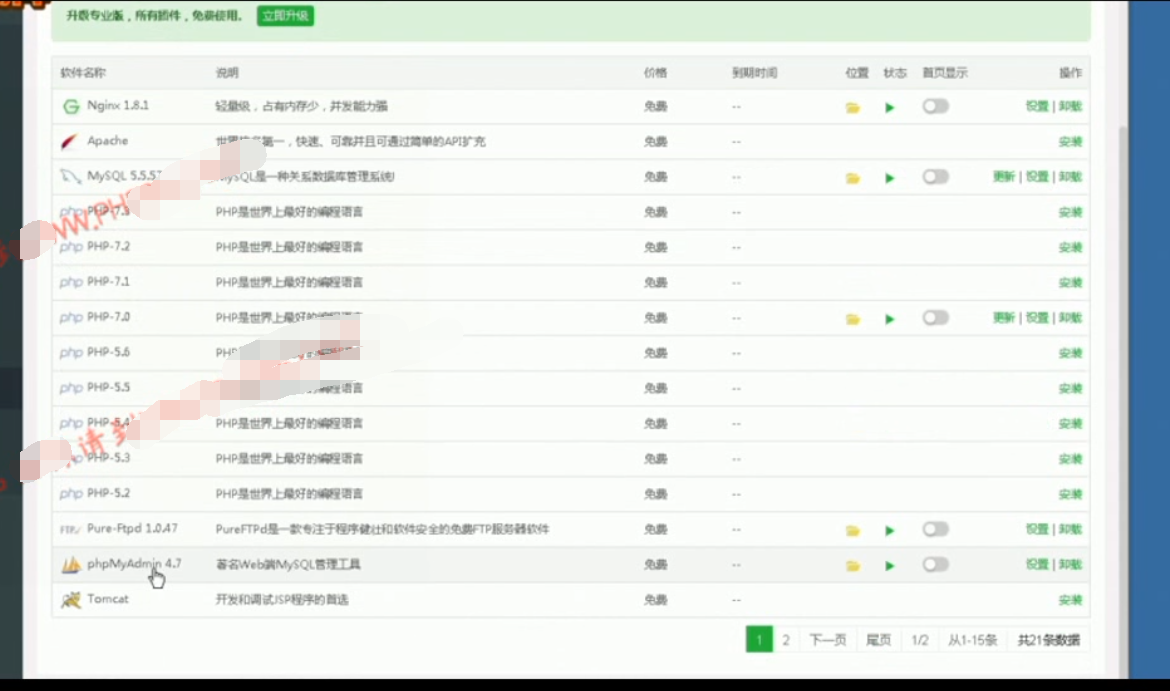Viewport: 1170px width, 691px height.
Task: Toggle phpMyAdmin homepage display switch
Action: point(935,564)
